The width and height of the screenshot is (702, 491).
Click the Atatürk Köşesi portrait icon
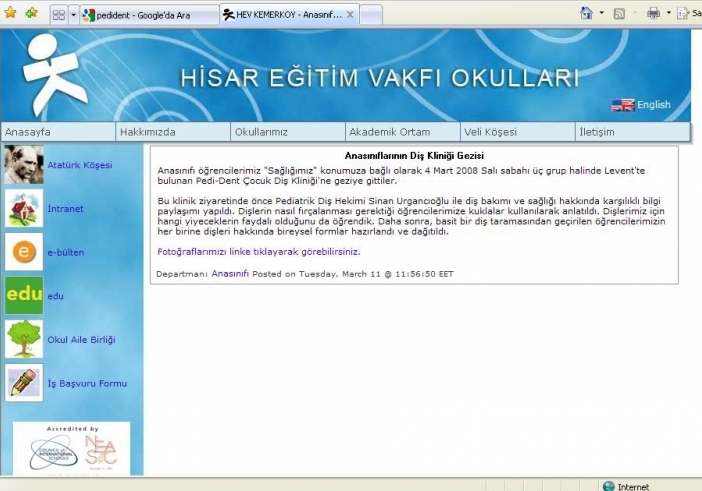tap(24, 165)
